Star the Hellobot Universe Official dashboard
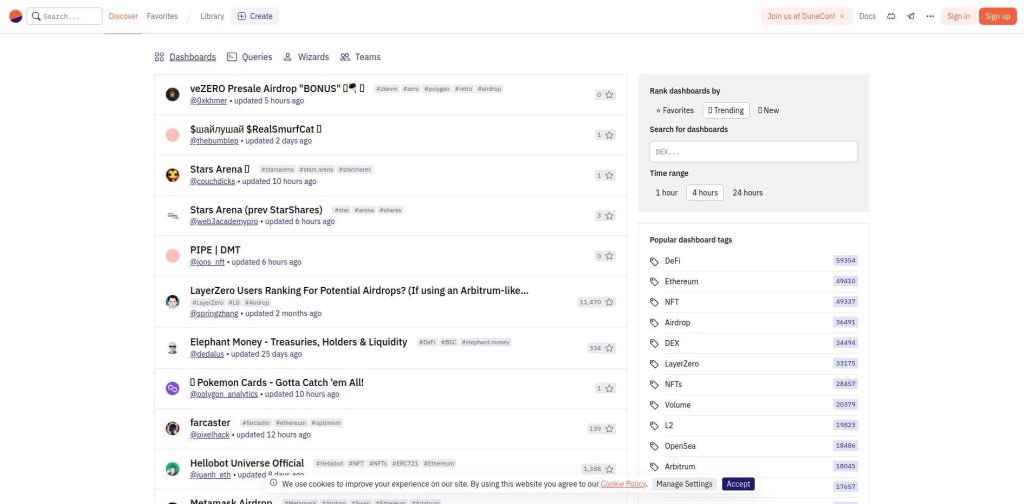The width and height of the screenshot is (1024, 504). point(609,469)
